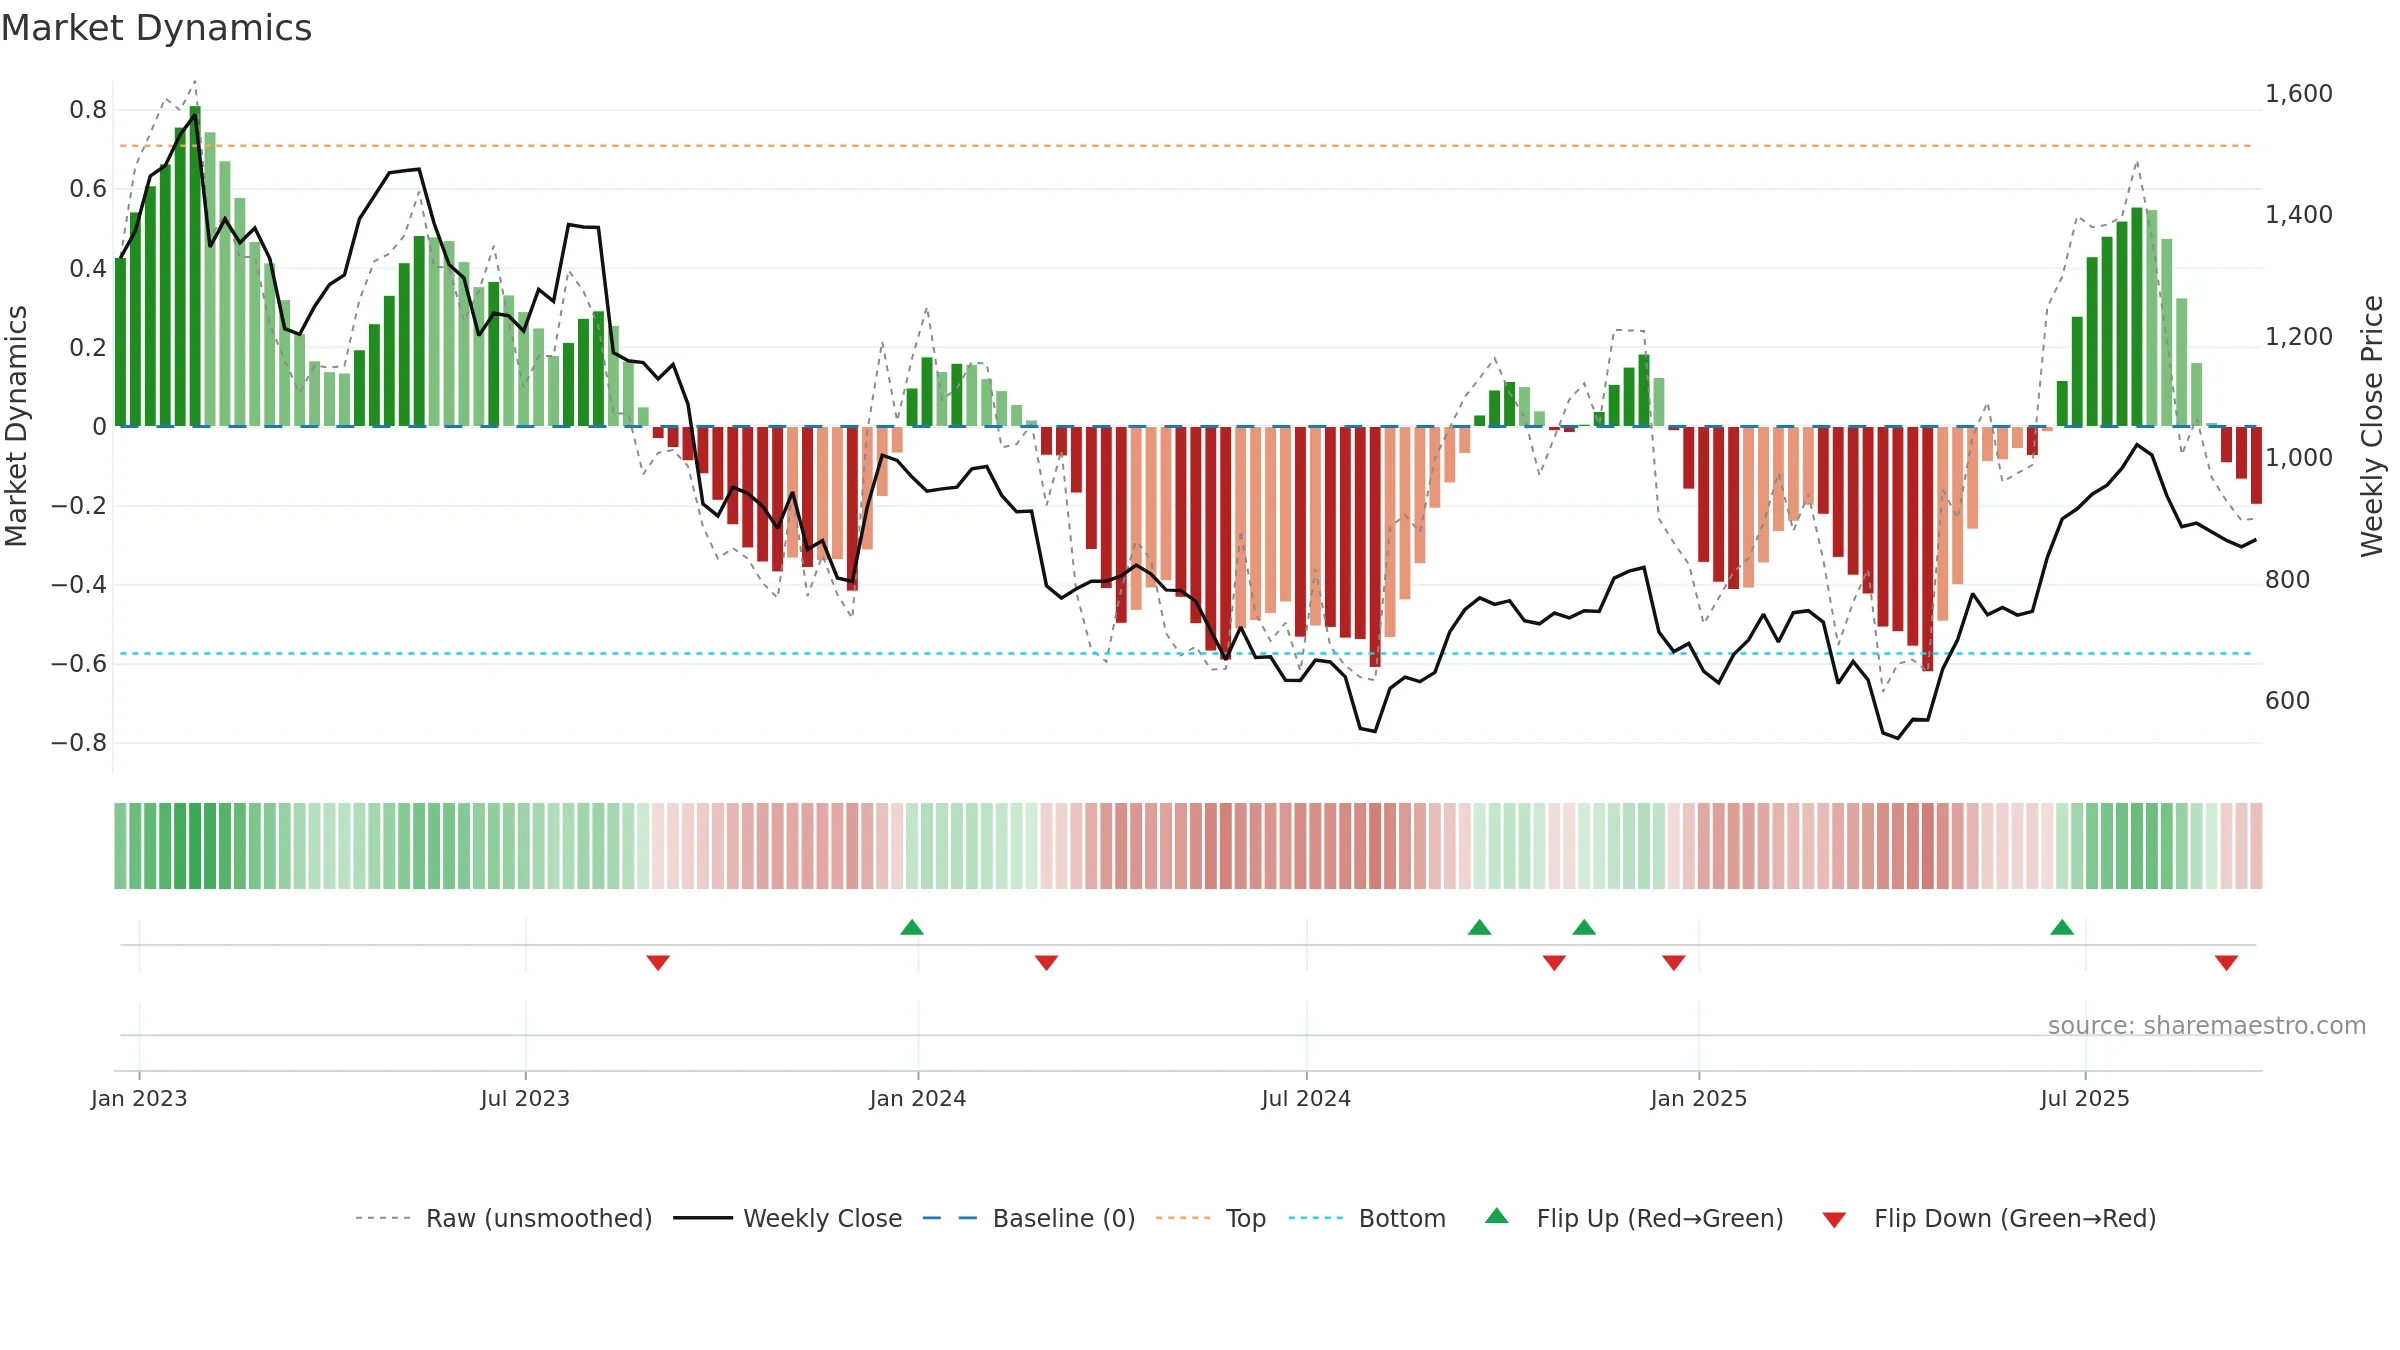The image size is (2400, 1350).
Task: Click the 1,600 right axis price label
Action: click(x=2299, y=94)
